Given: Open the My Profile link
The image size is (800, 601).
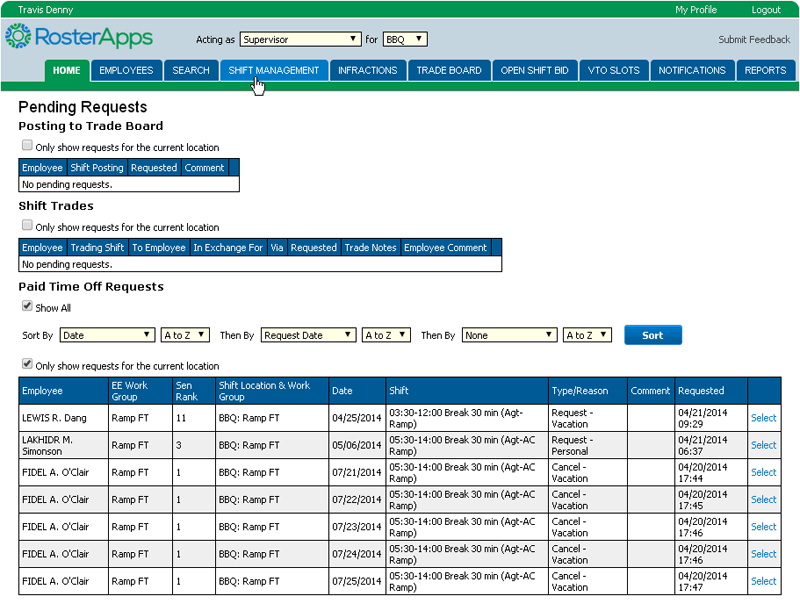Looking at the screenshot, I should [695, 10].
